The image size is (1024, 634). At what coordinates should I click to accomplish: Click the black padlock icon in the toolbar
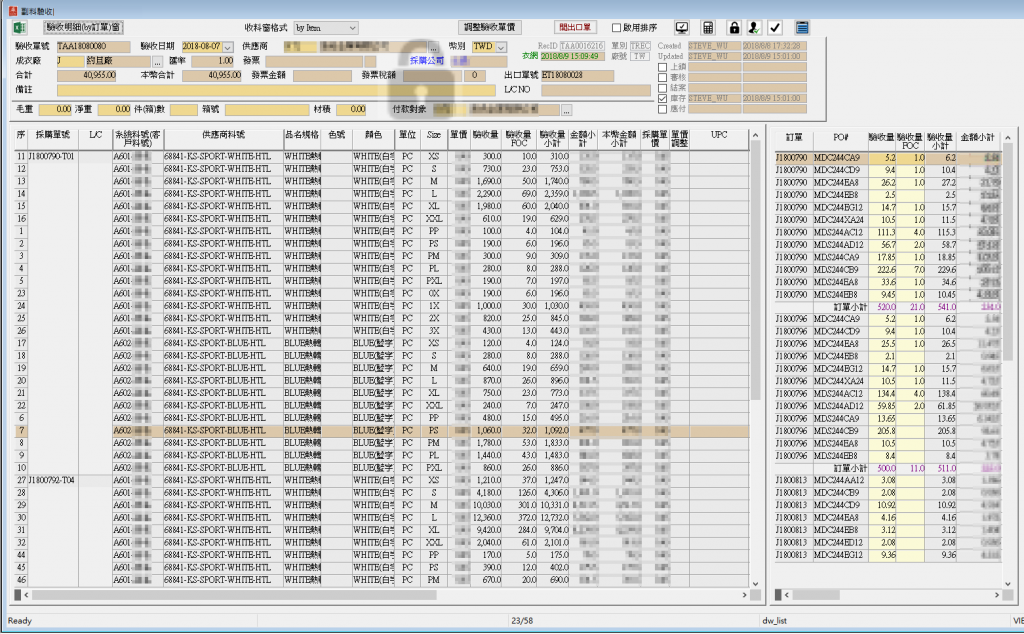(x=734, y=27)
